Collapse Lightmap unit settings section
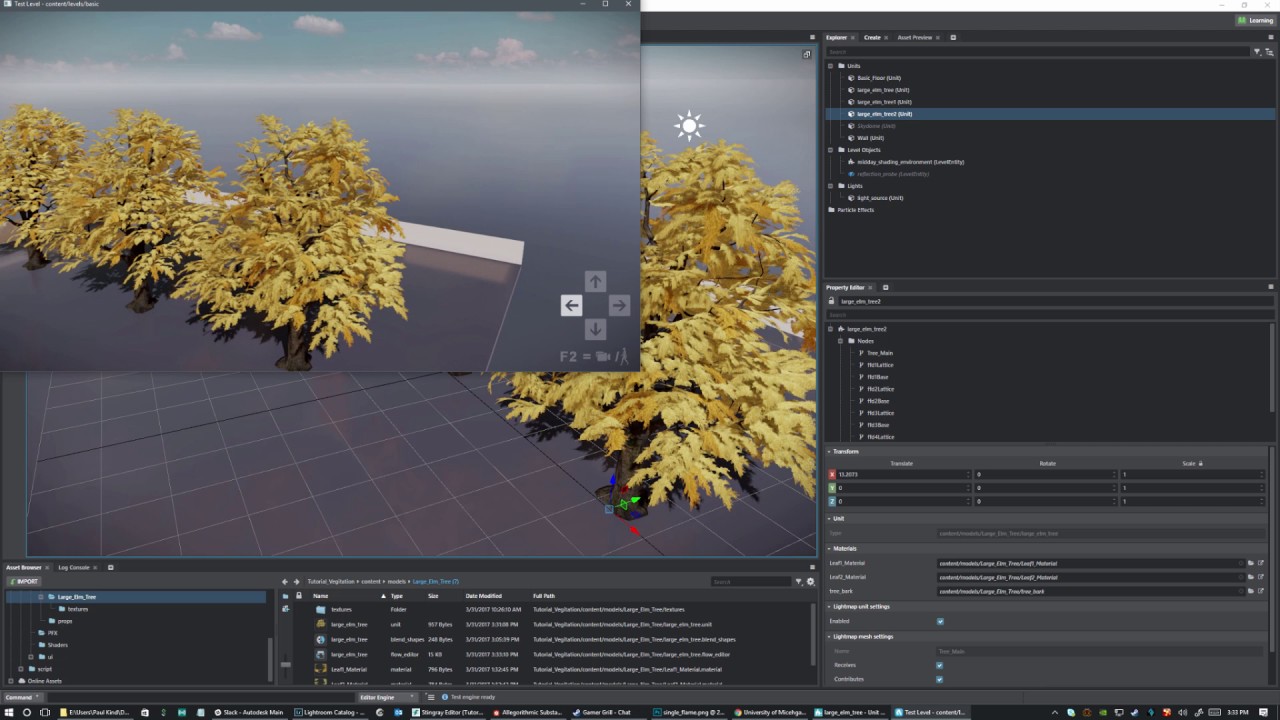This screenshot has width=1280, height=720. [829, 606]
